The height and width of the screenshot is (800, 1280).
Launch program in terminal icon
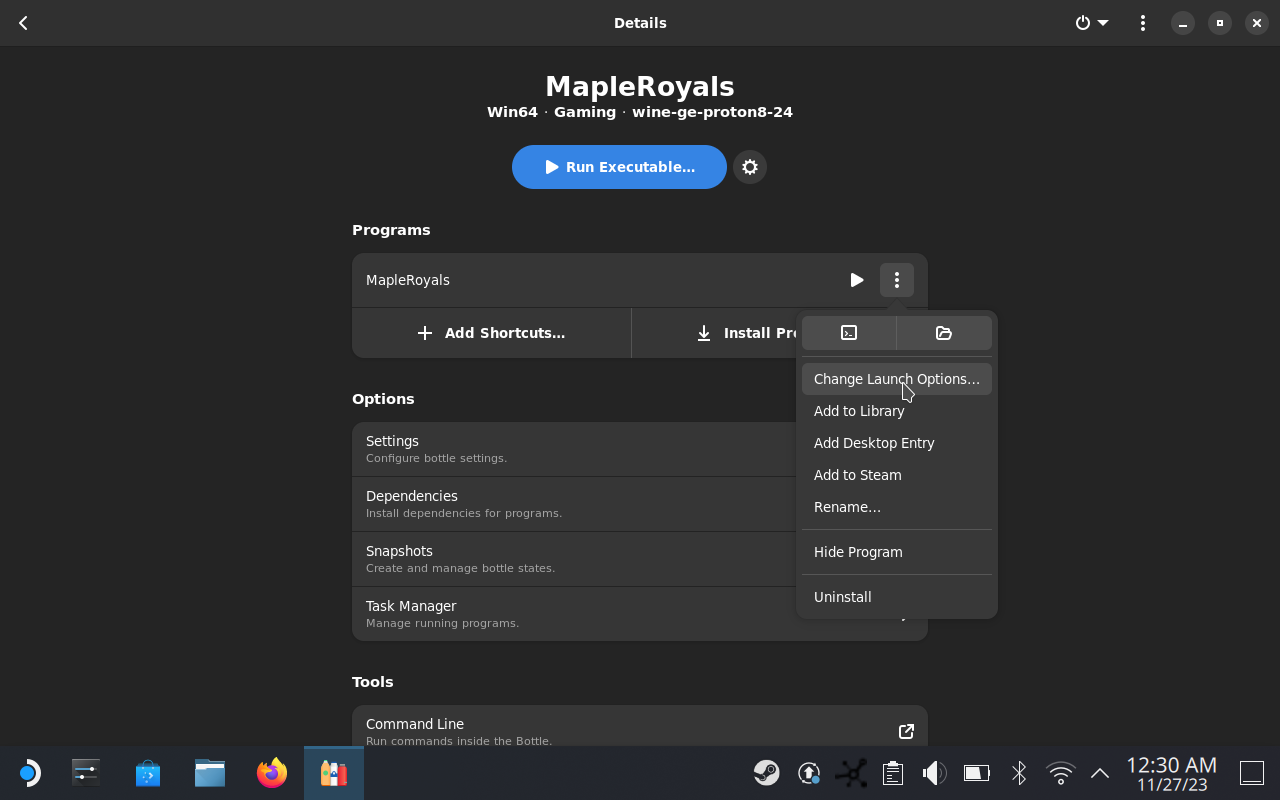[849, 333]
